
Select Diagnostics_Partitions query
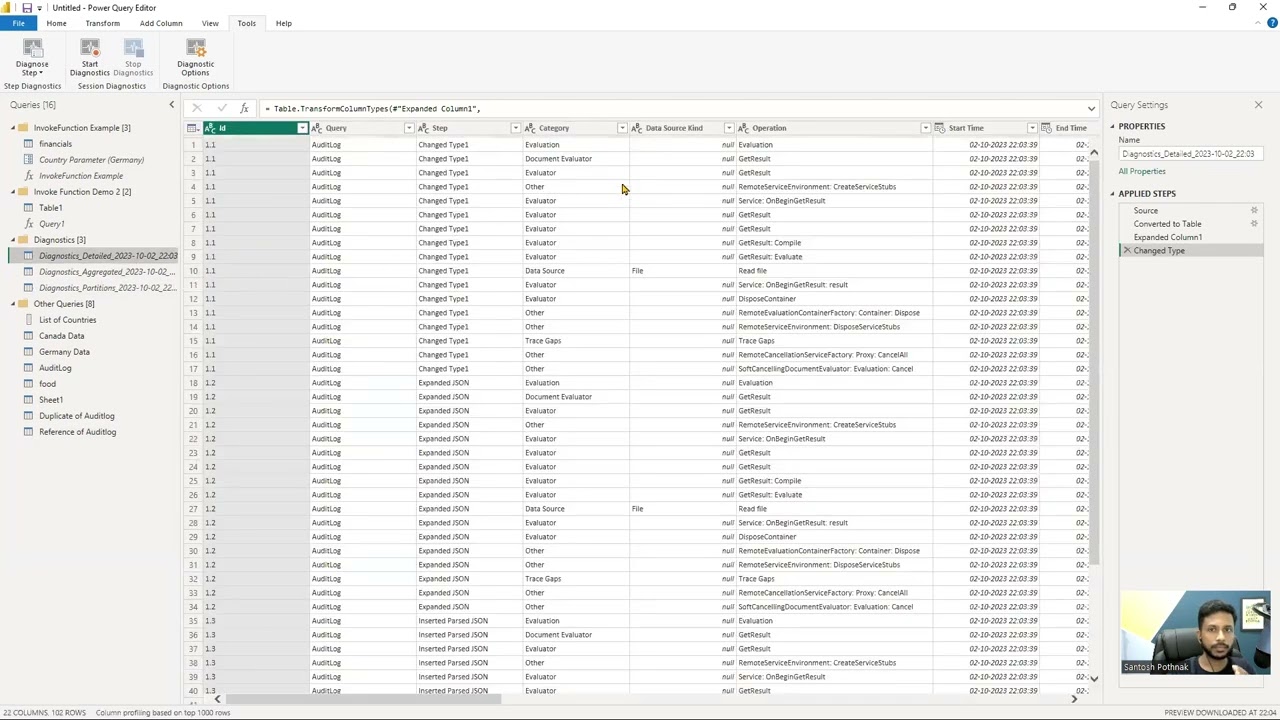107,288
